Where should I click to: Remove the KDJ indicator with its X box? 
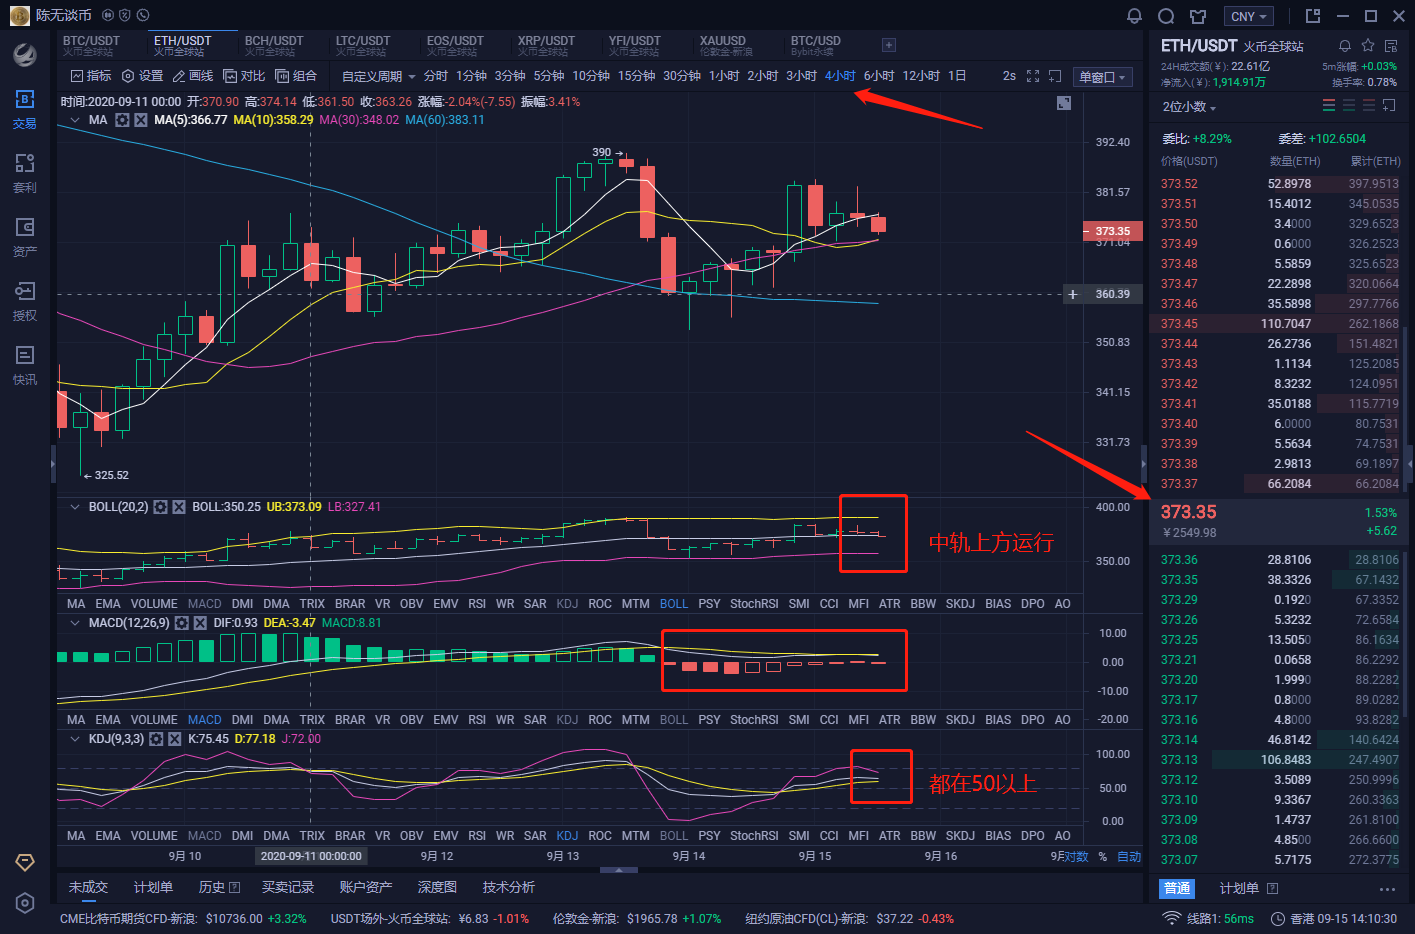pyautogui.click(x=174, y=739)
